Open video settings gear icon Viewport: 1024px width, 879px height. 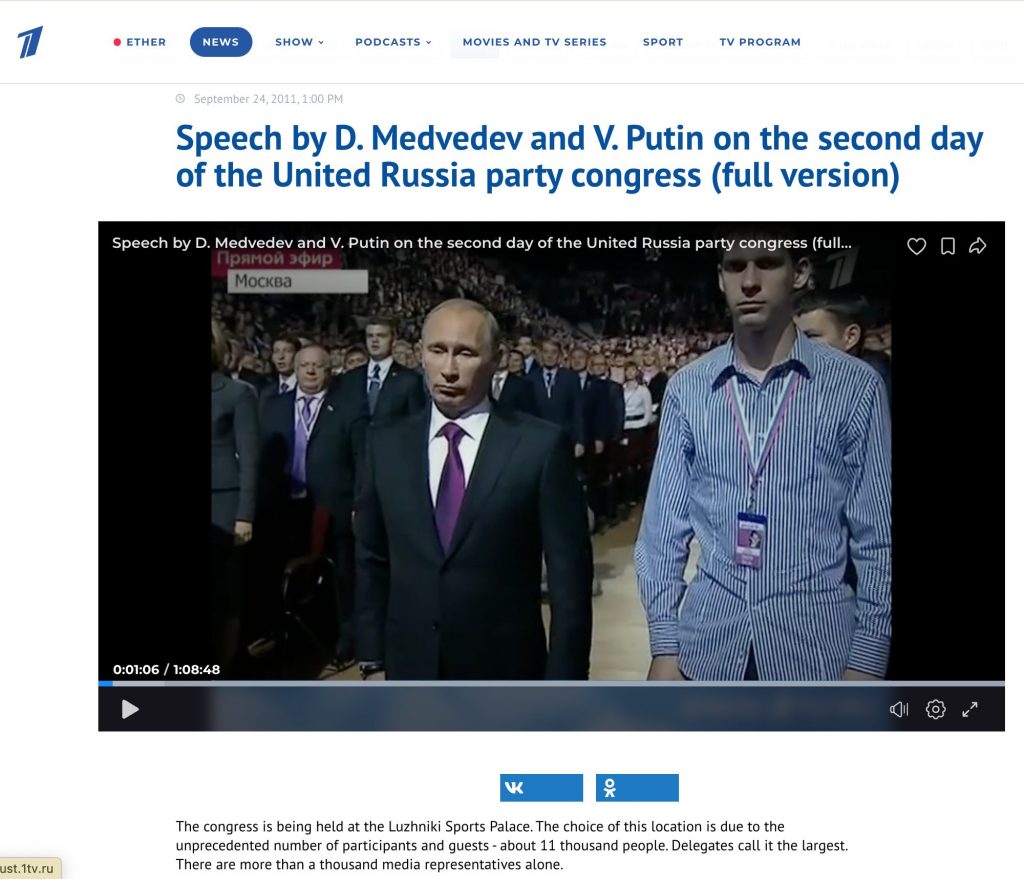935,709
